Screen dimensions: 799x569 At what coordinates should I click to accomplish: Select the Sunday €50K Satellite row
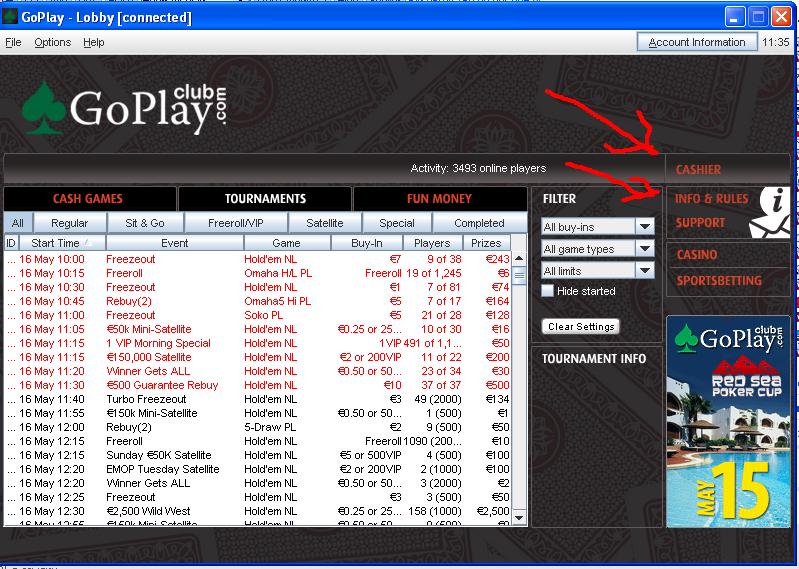click(x=257, y=455)
